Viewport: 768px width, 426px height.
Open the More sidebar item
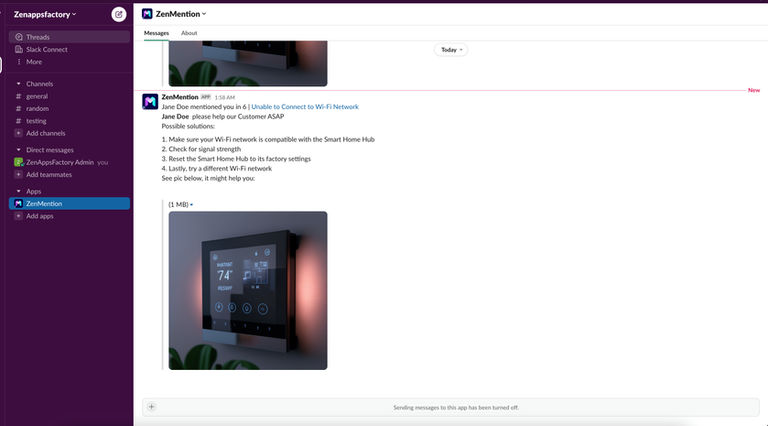click(x=69, y=62)
